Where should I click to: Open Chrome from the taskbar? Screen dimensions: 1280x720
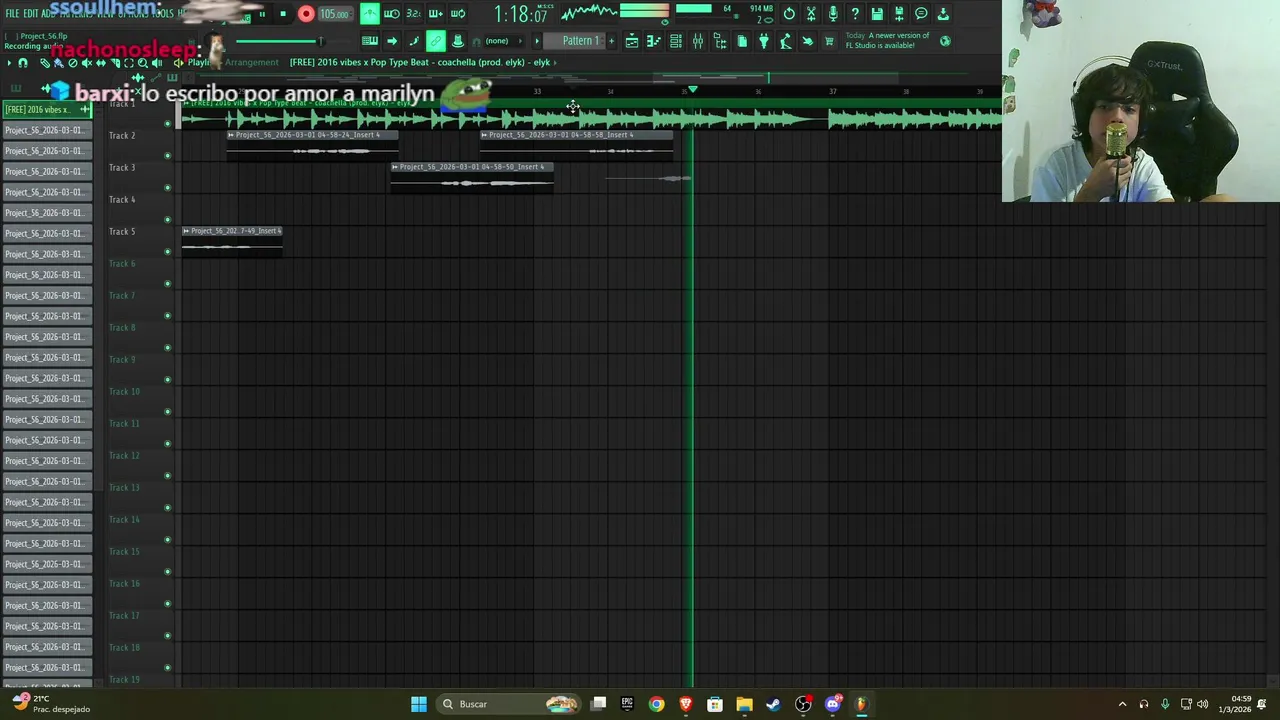click(x=656, y=704)
